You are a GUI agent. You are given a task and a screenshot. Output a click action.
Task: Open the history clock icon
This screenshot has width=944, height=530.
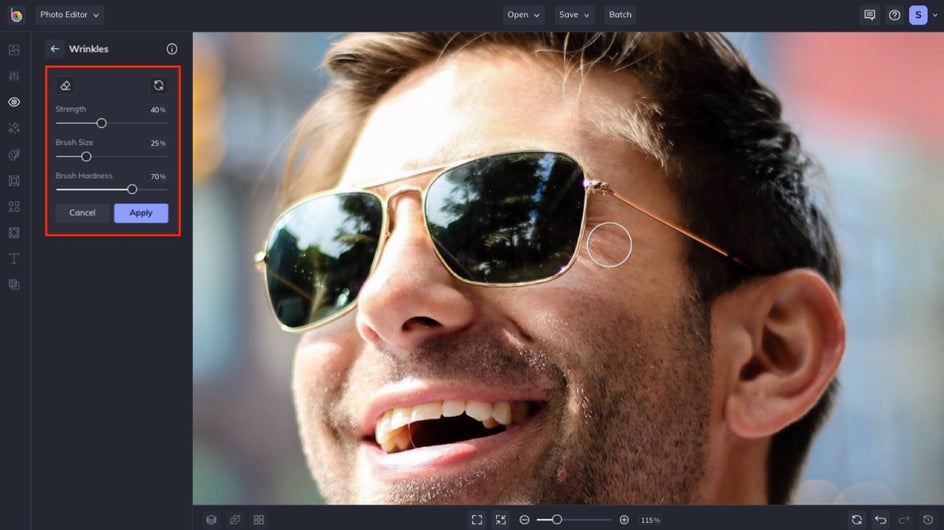click(928, 519)
